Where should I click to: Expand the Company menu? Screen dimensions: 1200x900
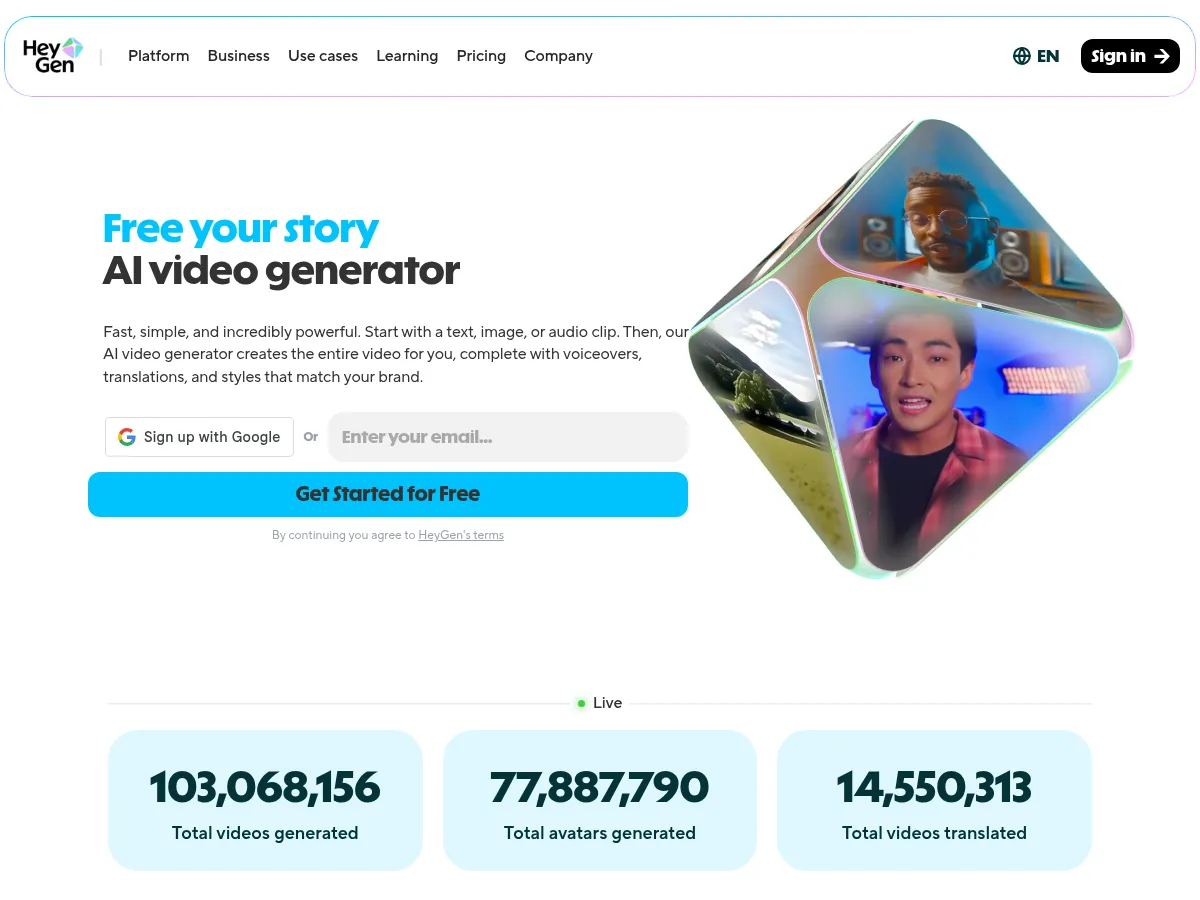[x=558, y=56]
